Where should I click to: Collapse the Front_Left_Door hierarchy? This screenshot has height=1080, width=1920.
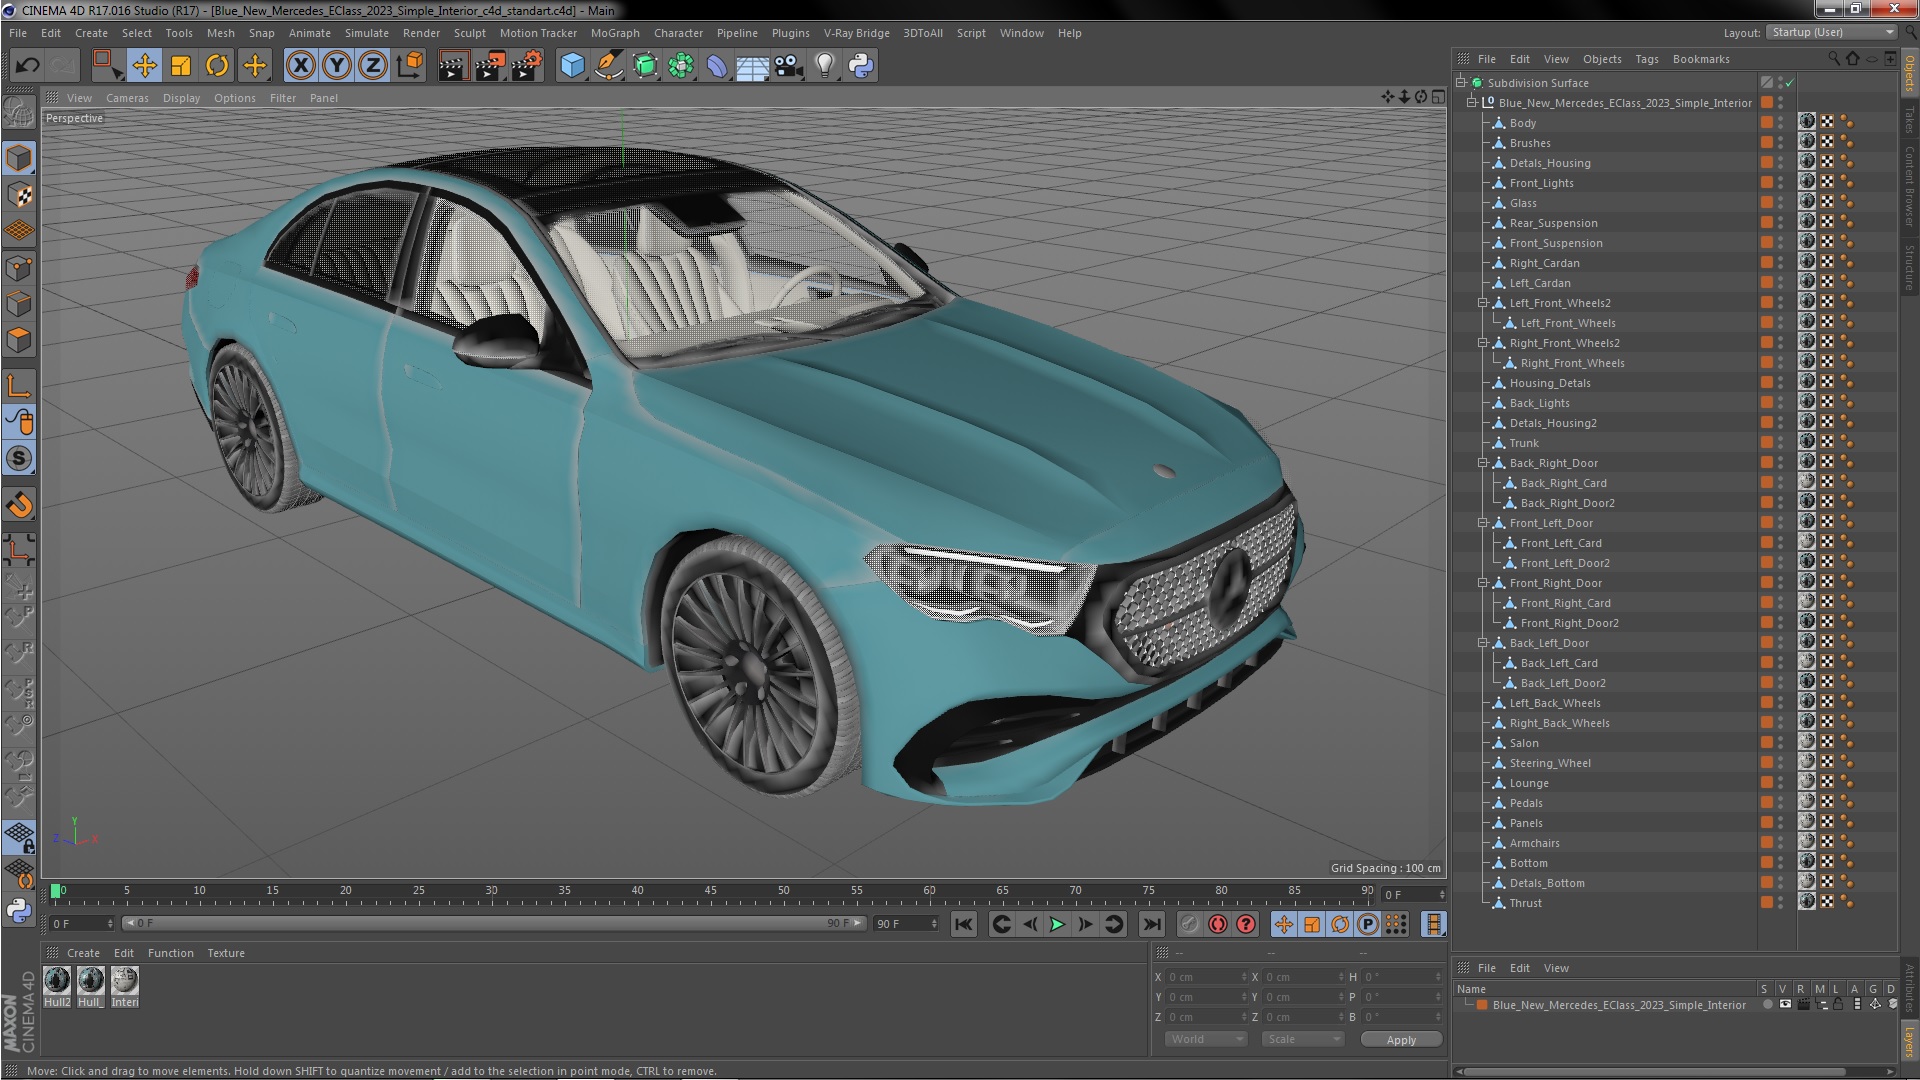coord(1483,523)
